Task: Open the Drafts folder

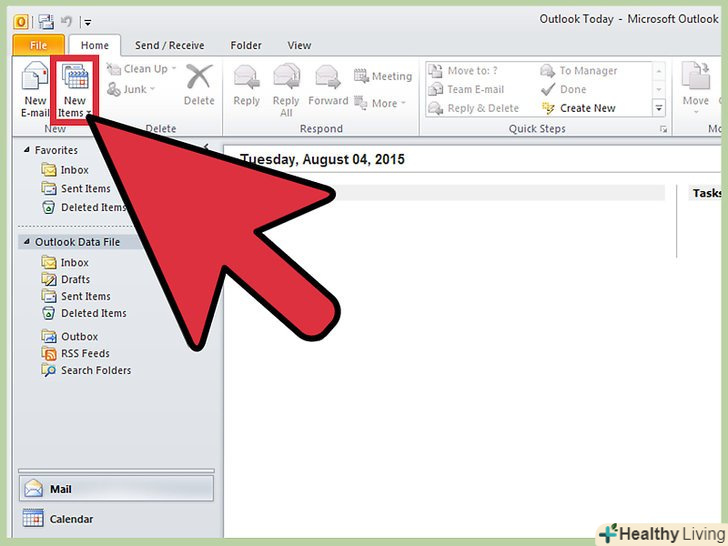Action: coord(65,279)
